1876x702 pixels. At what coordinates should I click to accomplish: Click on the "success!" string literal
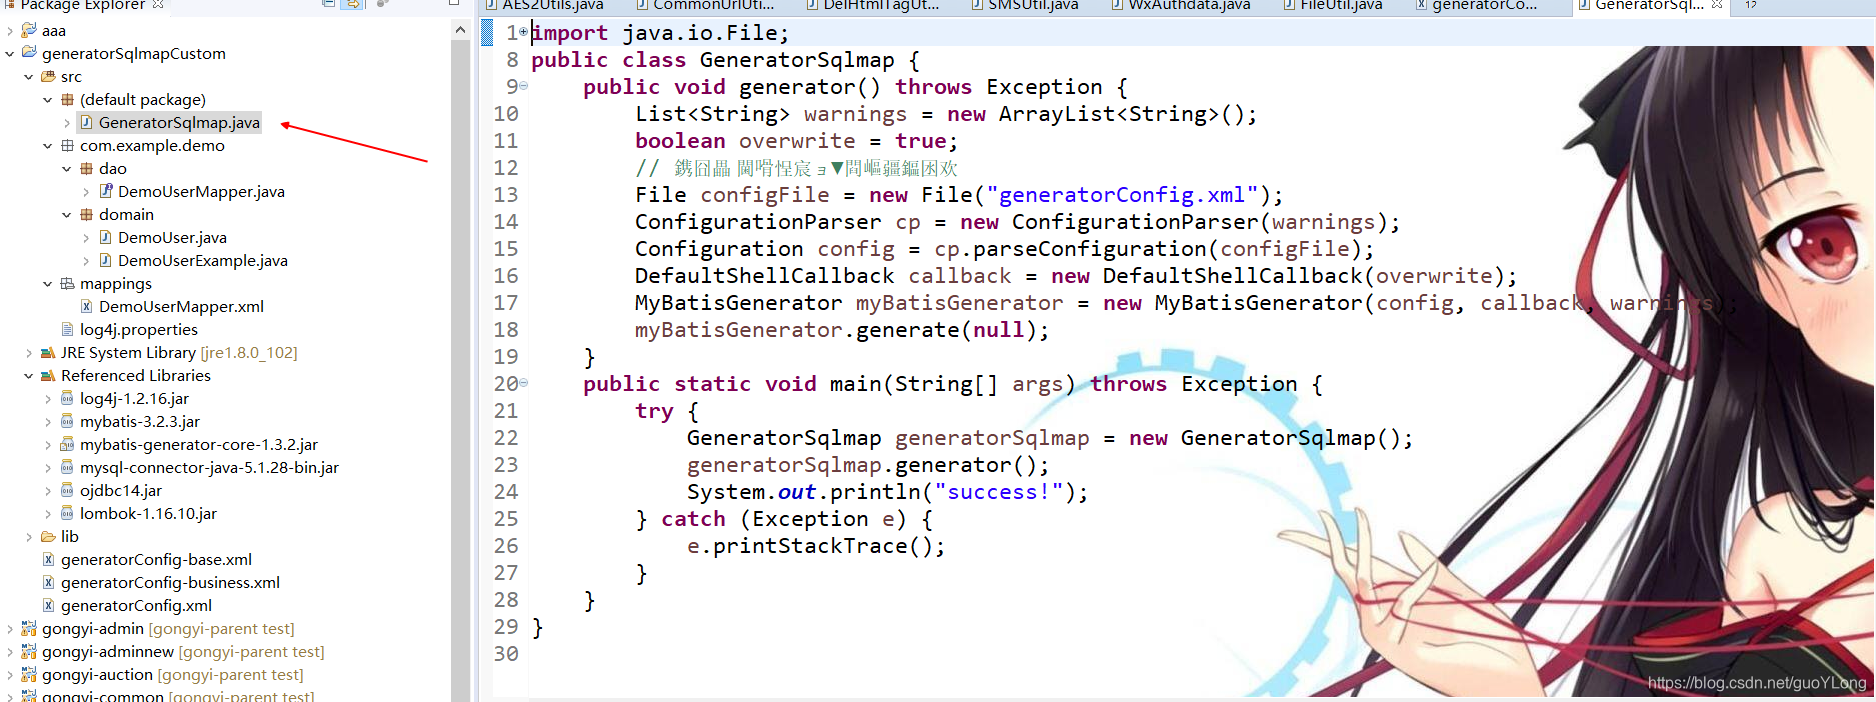[x=999, y=492]
